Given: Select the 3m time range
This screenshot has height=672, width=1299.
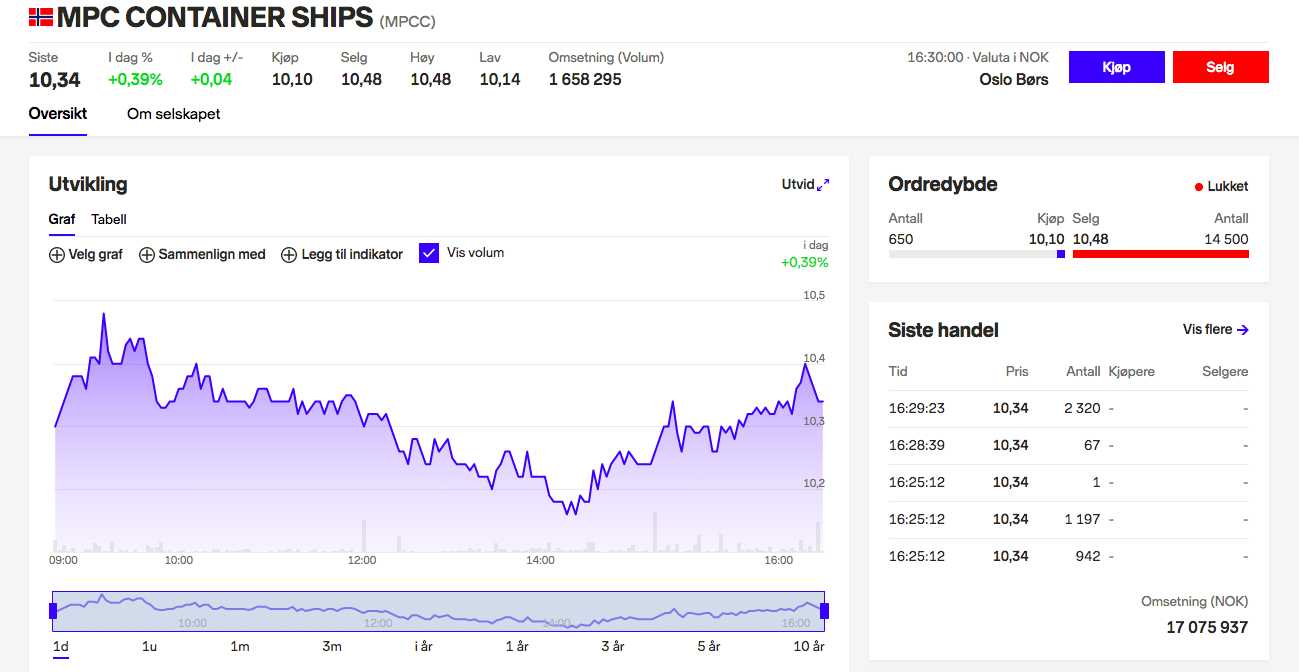Looking at the screenshot, I should tap(332, 647).
